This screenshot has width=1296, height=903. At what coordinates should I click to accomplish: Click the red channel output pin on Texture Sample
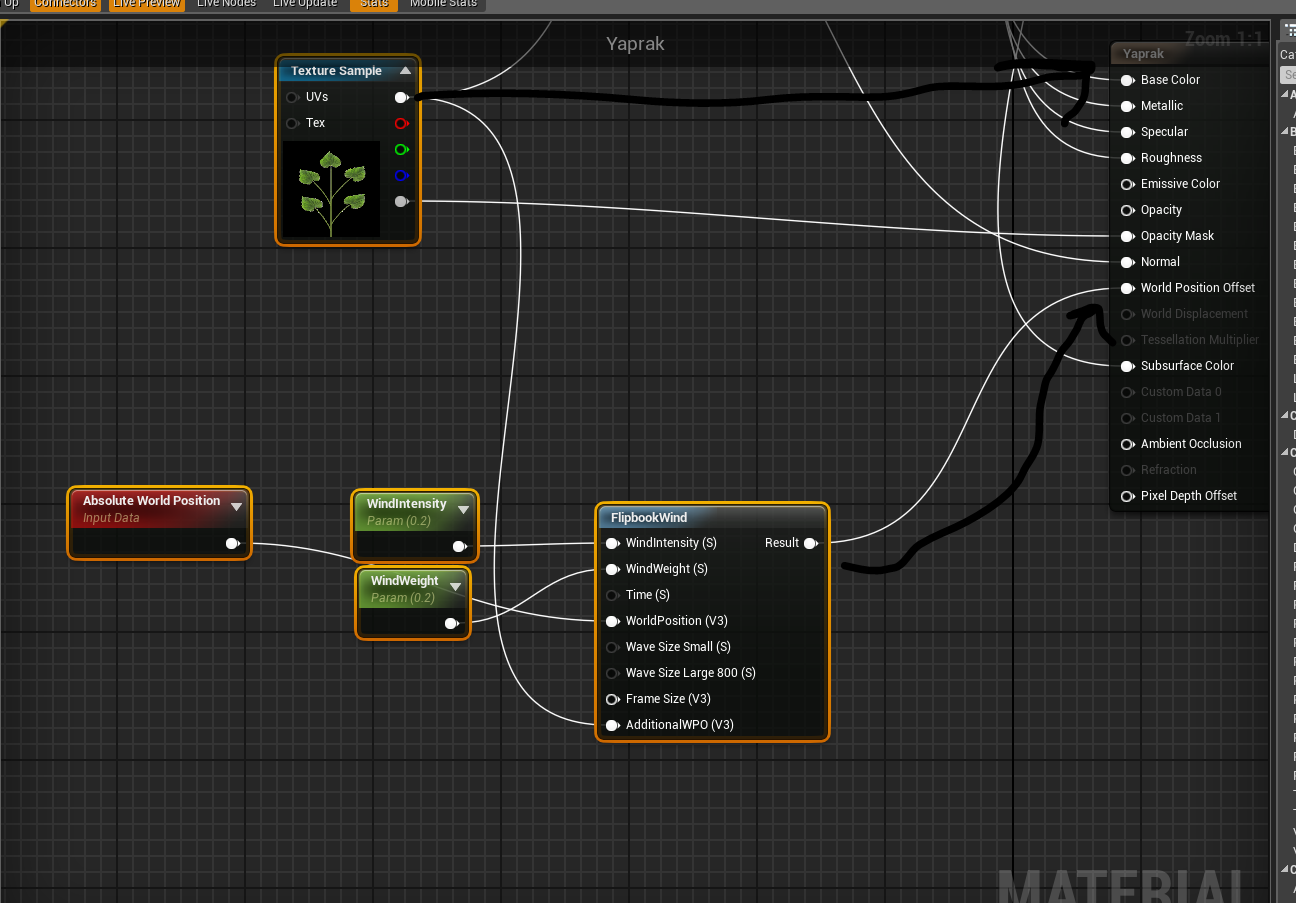point(401,123)
